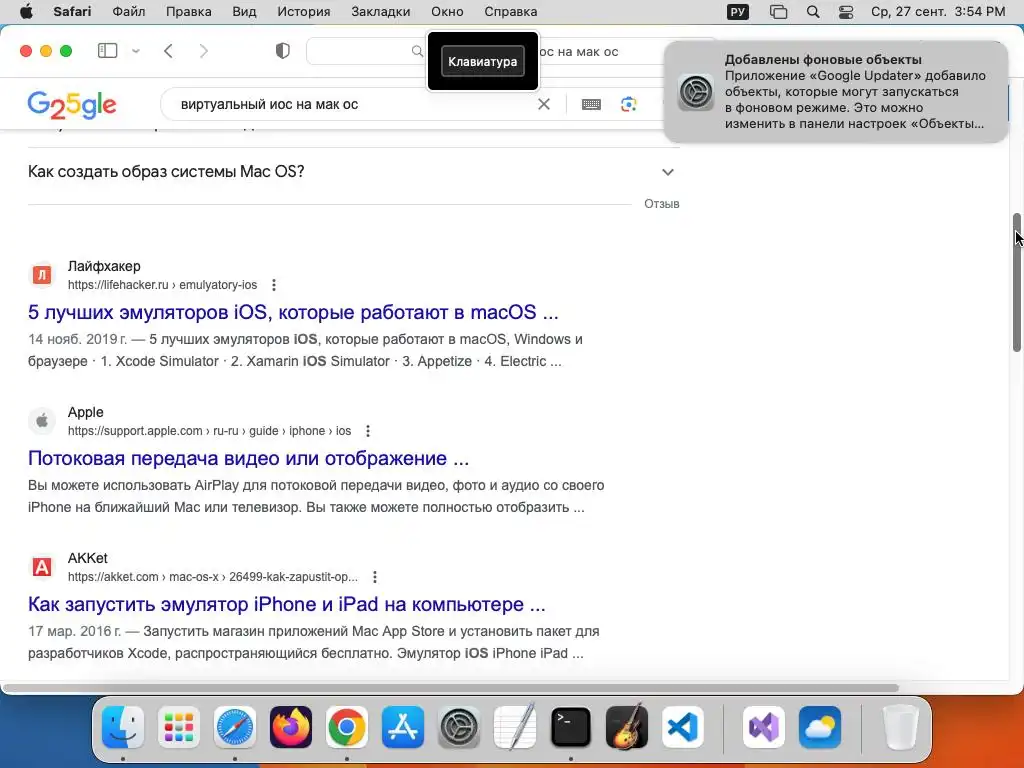Open System Settings from the Dock

[x=459, y=728]
